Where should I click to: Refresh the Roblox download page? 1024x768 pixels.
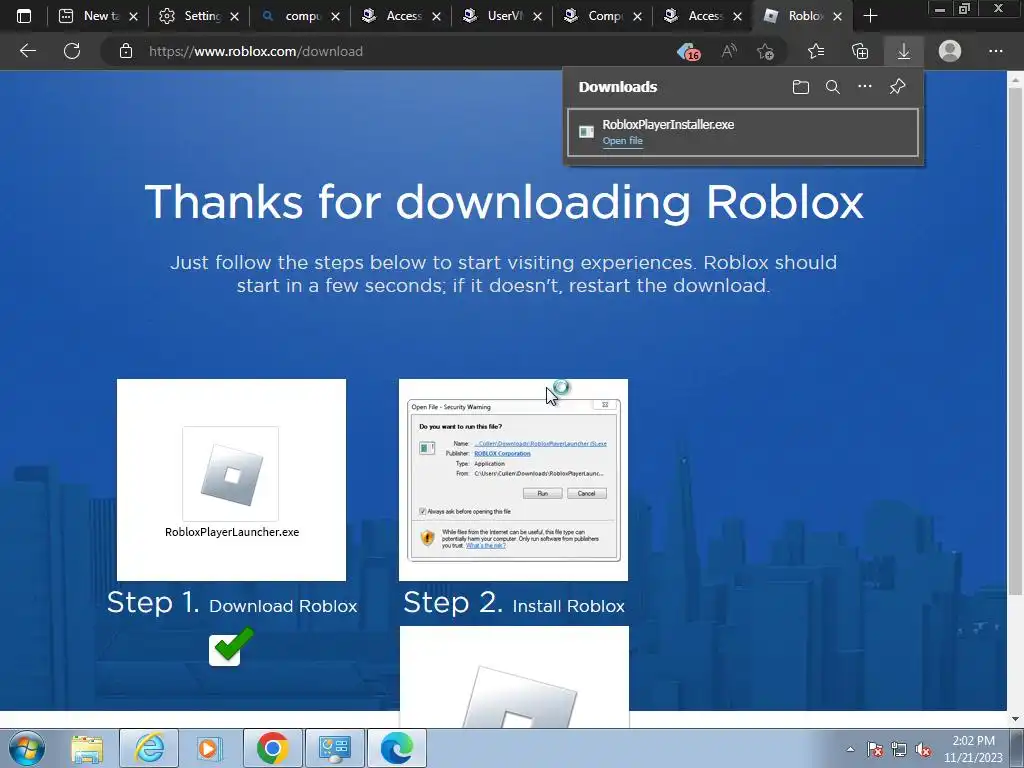click(x=72, y=51)
